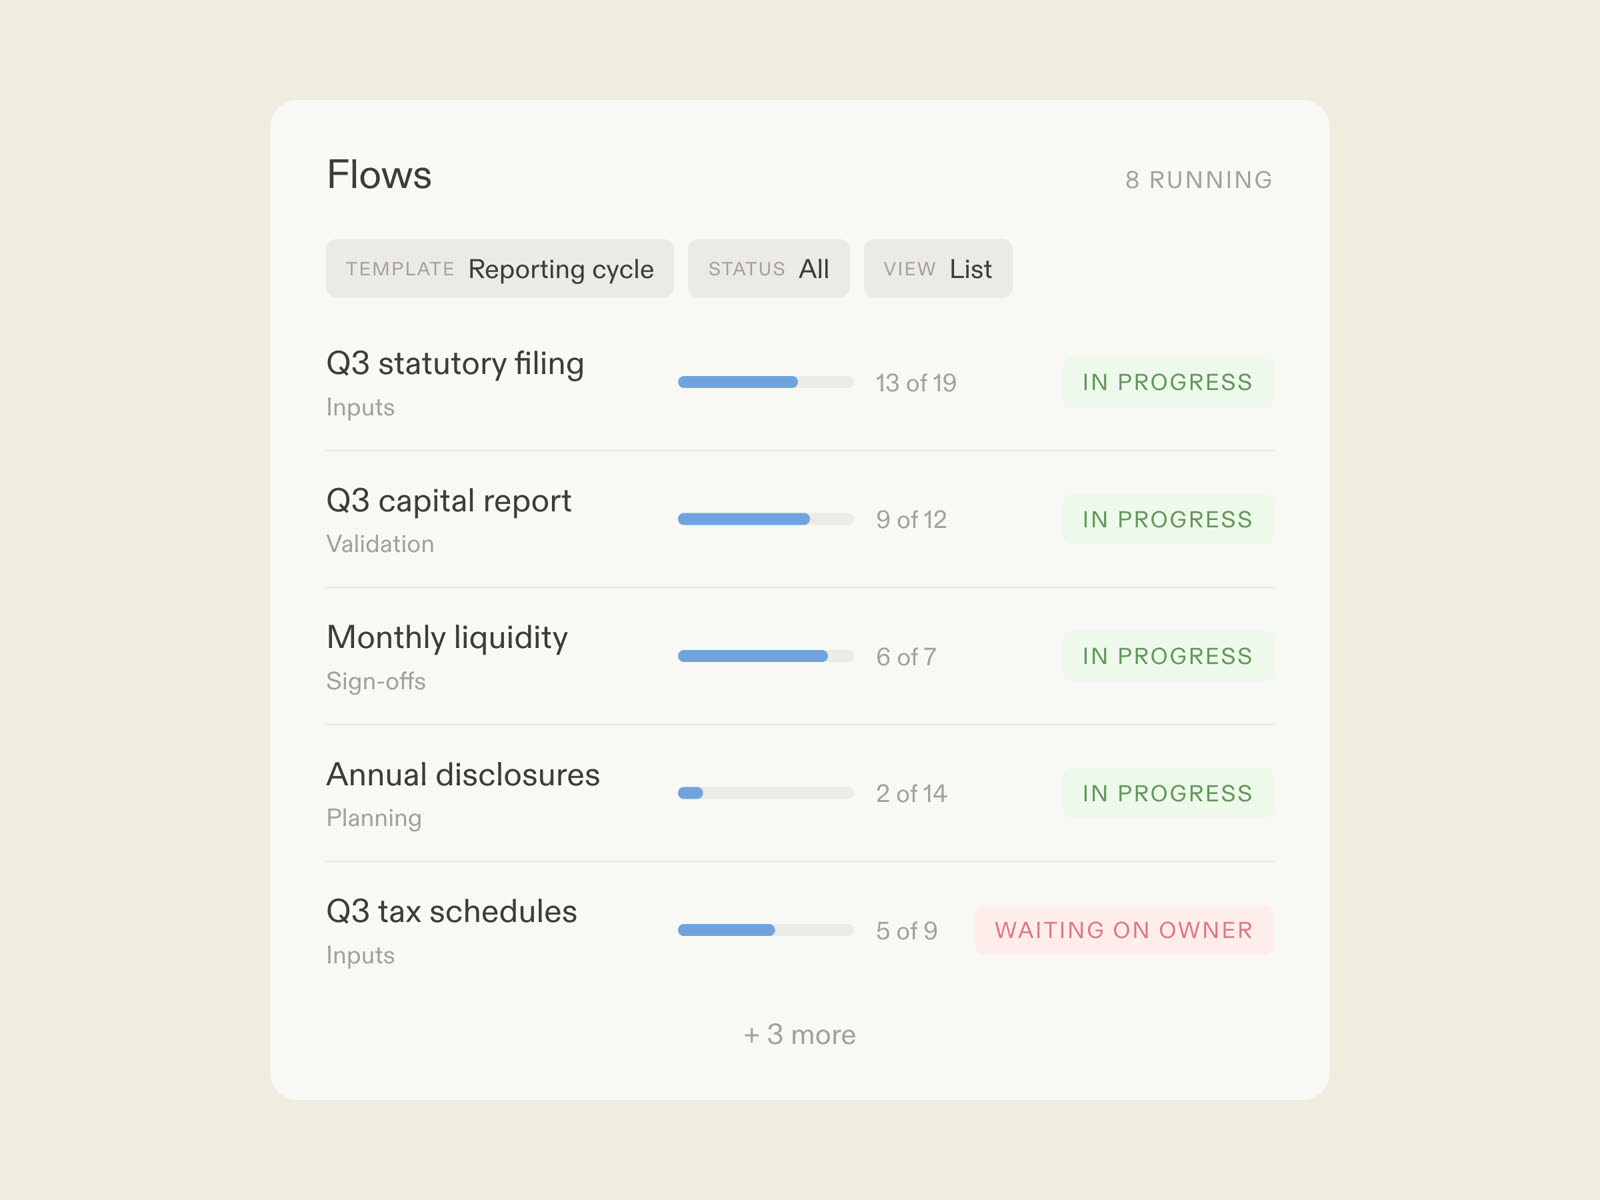This screenshot has width=1600, height=1200.
Task: Click the In Progress badge for Q3 statutory filing
Action: coord(1168,382)
